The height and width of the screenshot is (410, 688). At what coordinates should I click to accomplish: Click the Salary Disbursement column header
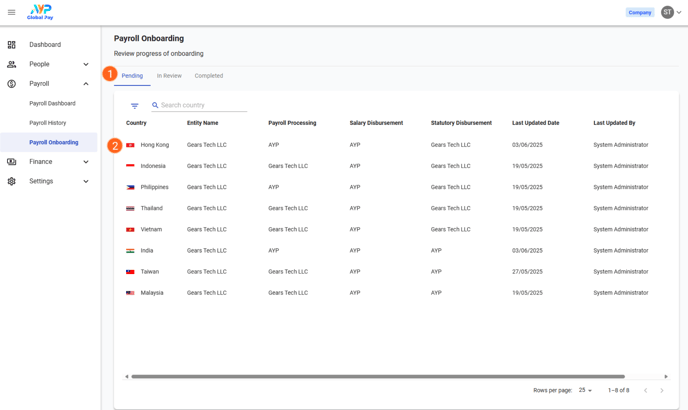click(x=376, y=123)
